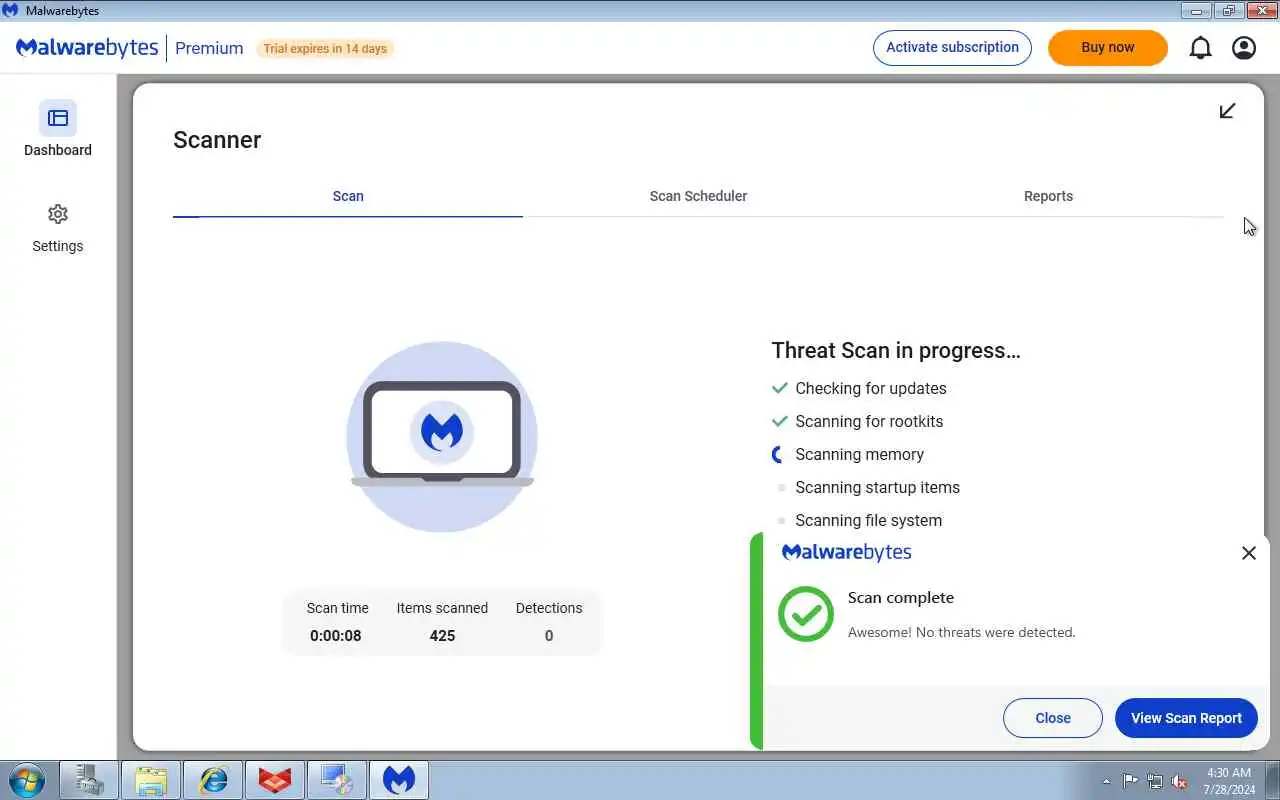The width and height of the screenshot is (1280, 800).
Task: Click the Action Center flag tray icon
Action: (x=1131, y=781)
